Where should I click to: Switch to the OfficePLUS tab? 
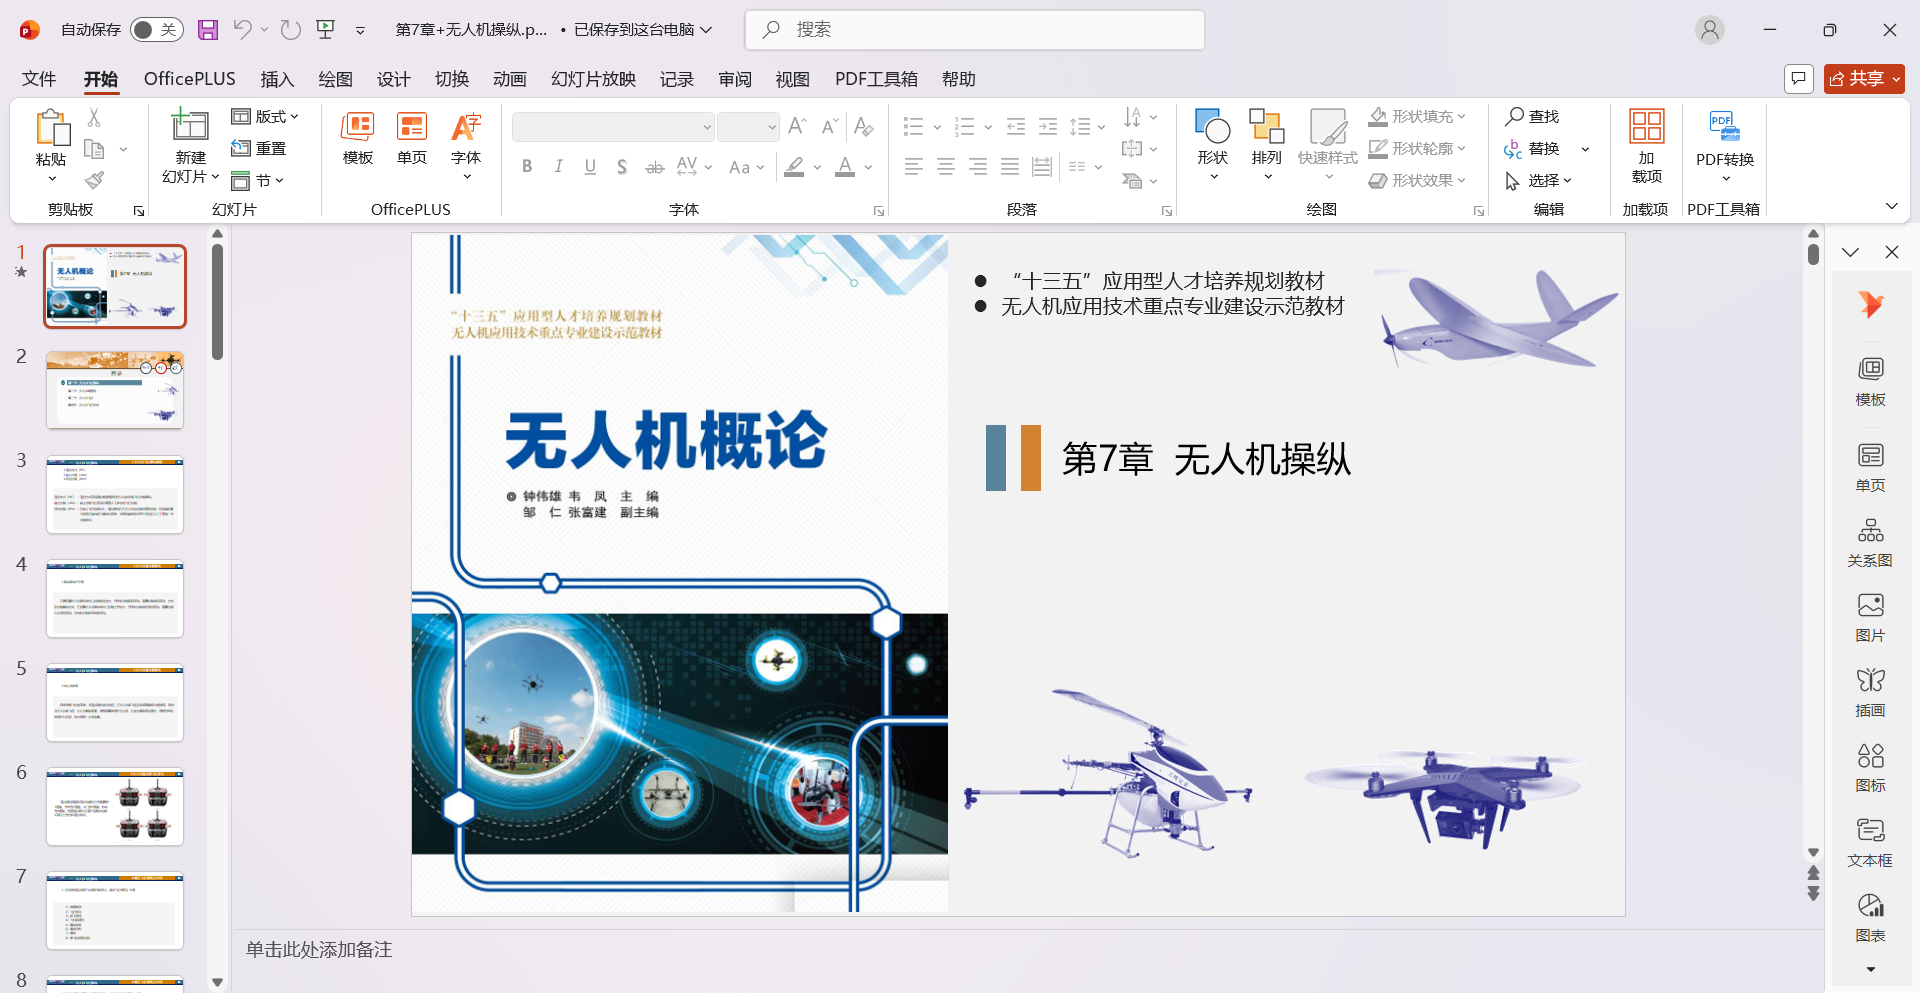[x=190, y=79]
